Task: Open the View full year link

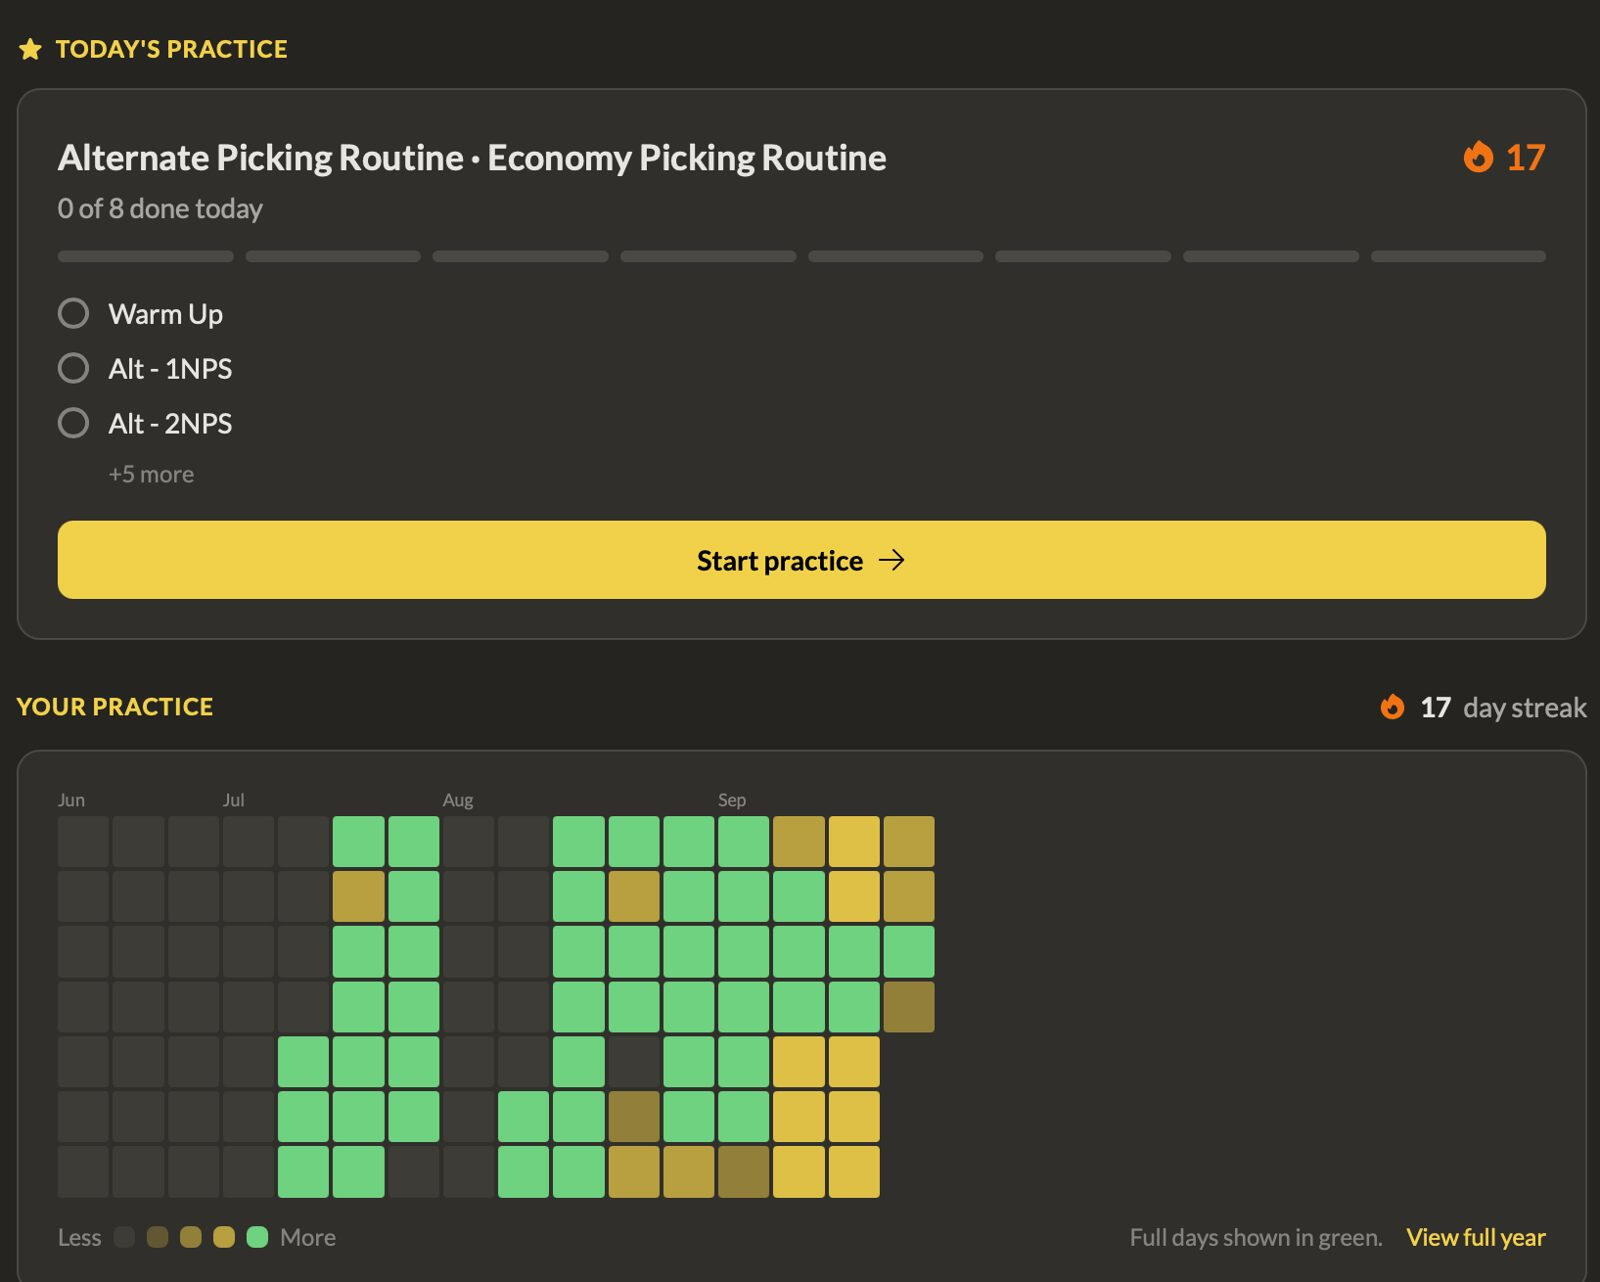Action: [1475, 1237]
